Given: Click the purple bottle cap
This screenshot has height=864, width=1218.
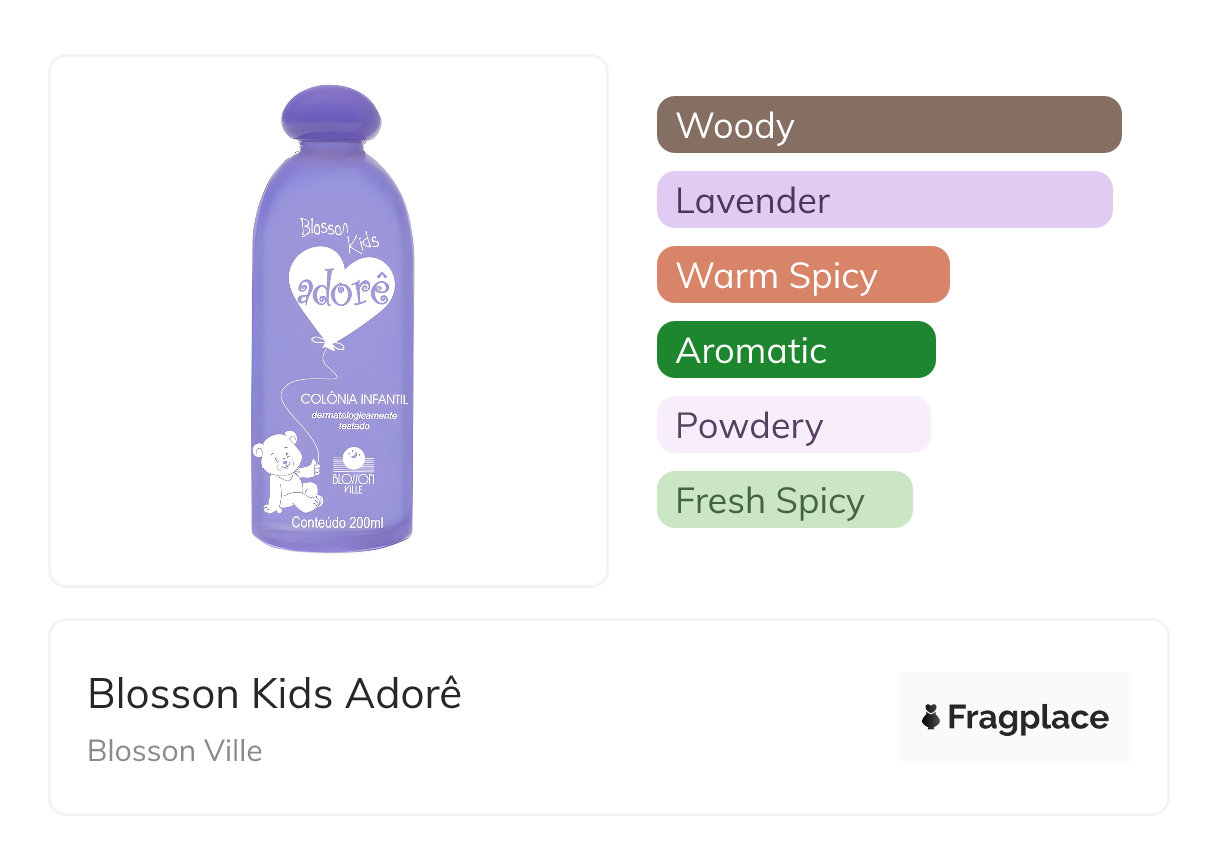Looking at the screenshot, I should click(x=332, y=113).
